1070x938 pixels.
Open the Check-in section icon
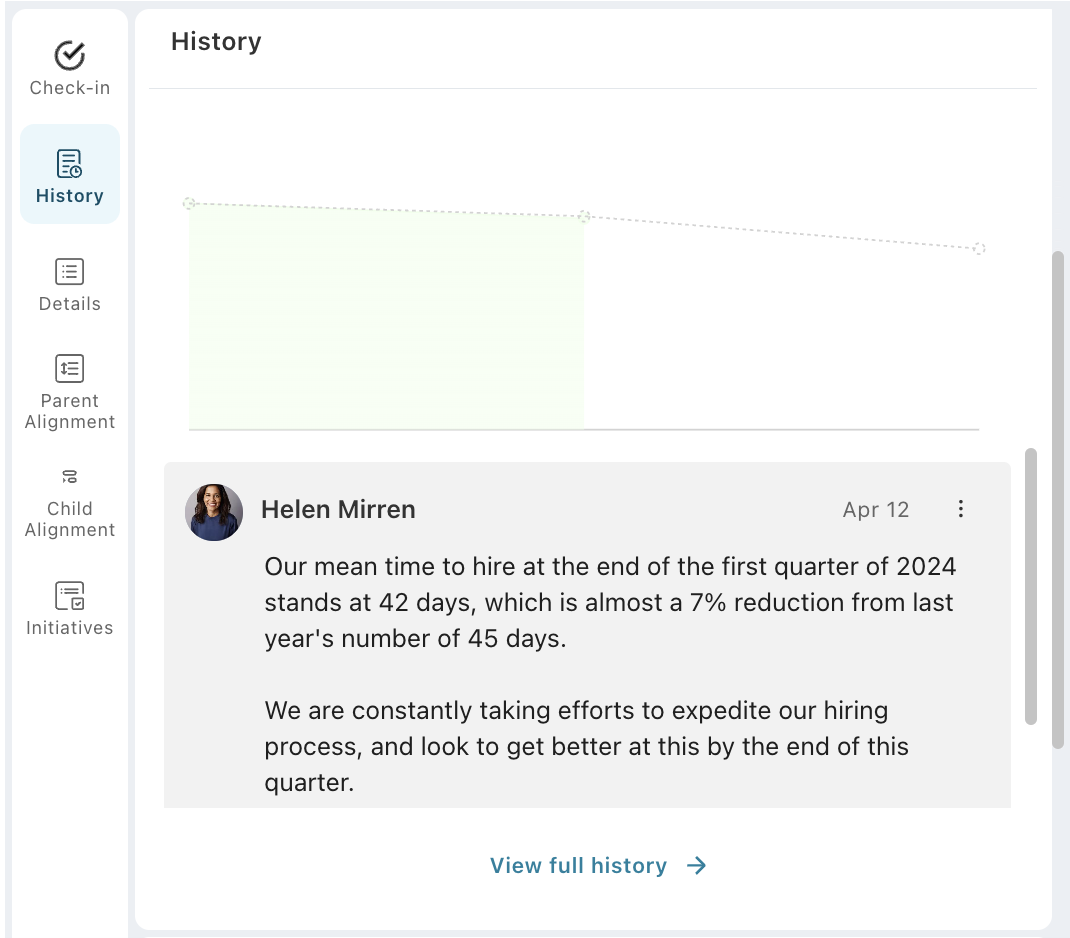pyautogui.click(x=69, y=56)
